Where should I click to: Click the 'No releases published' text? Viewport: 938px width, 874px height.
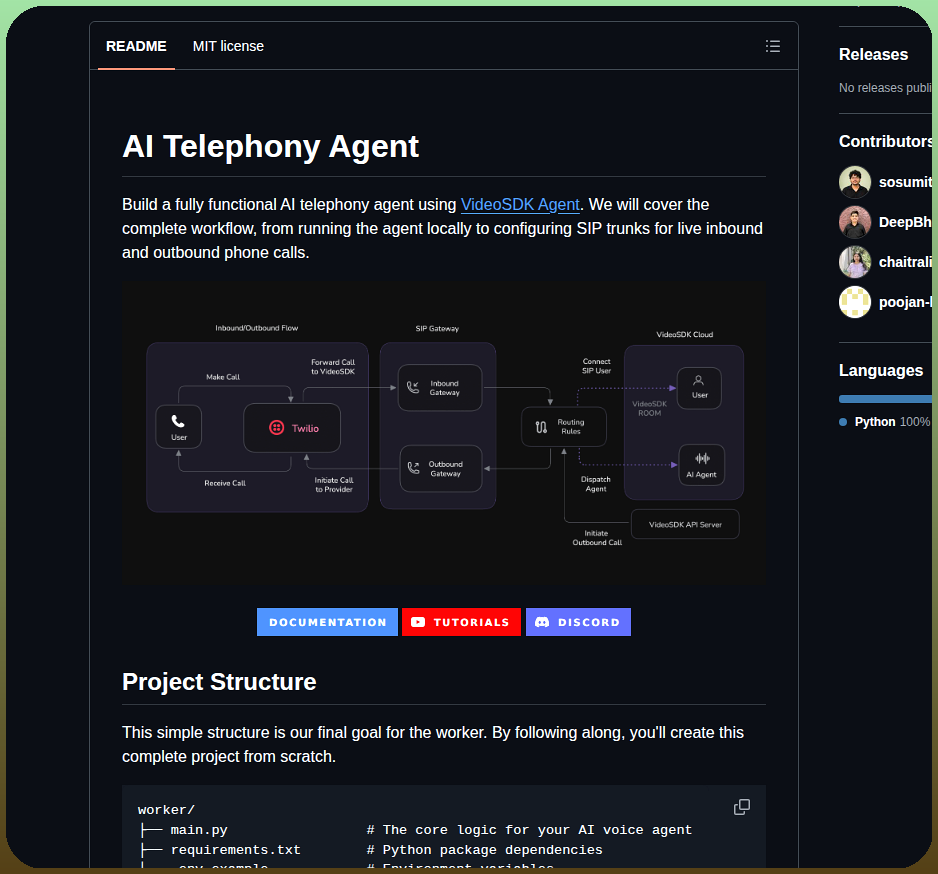[x=885, y=88]
